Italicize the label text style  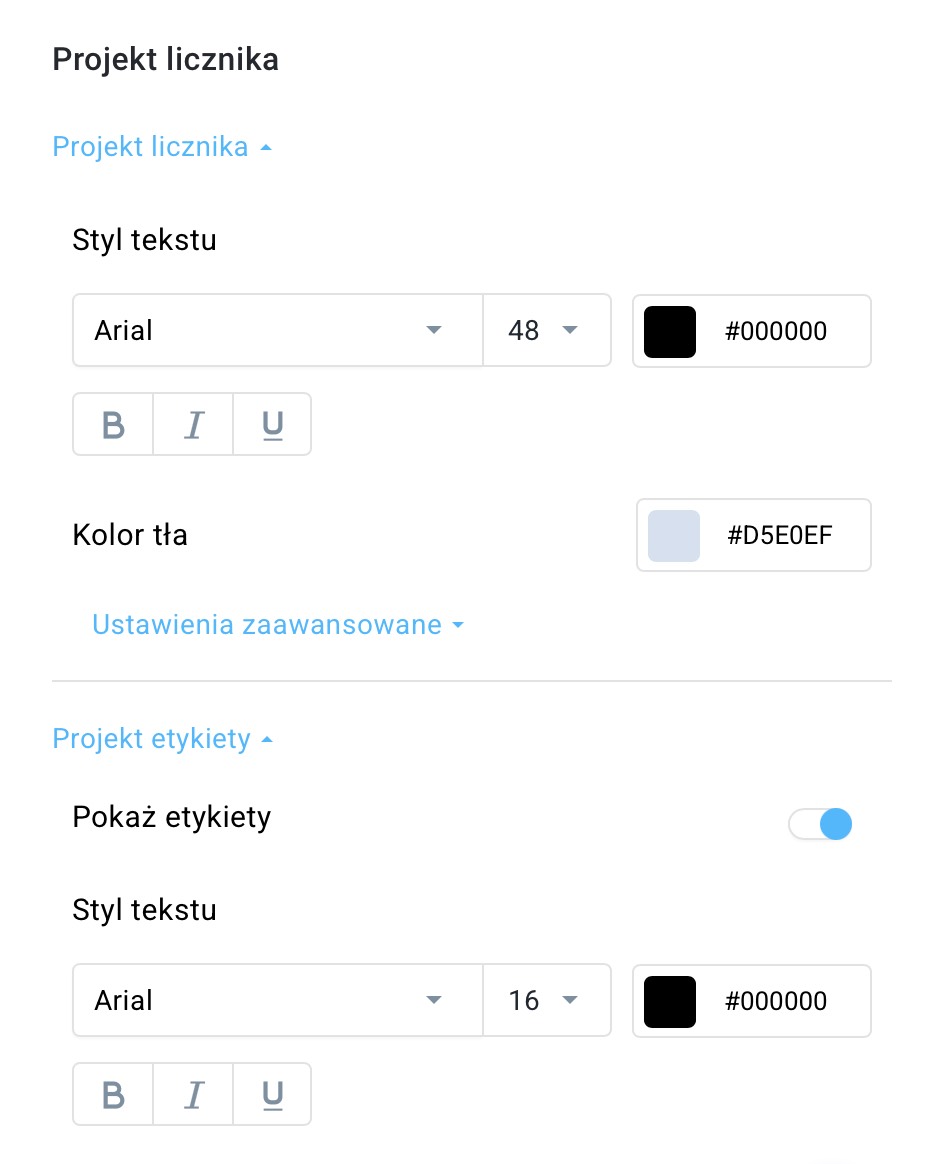pos(192,1094)
